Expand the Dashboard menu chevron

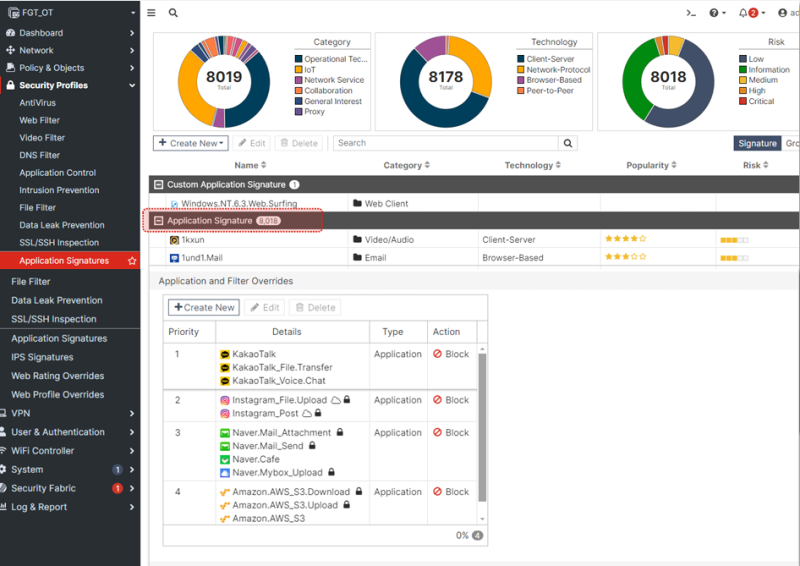(132, 33)
